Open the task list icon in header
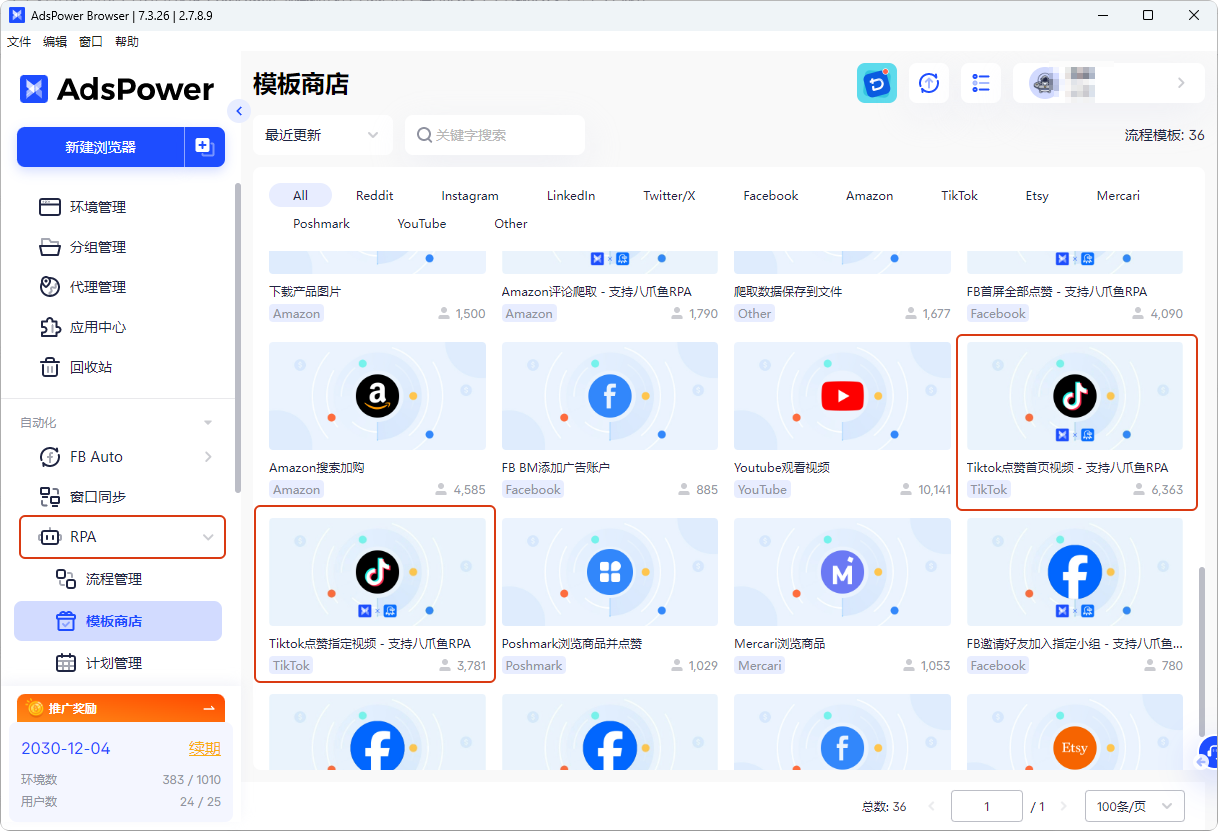 (981, 83)
